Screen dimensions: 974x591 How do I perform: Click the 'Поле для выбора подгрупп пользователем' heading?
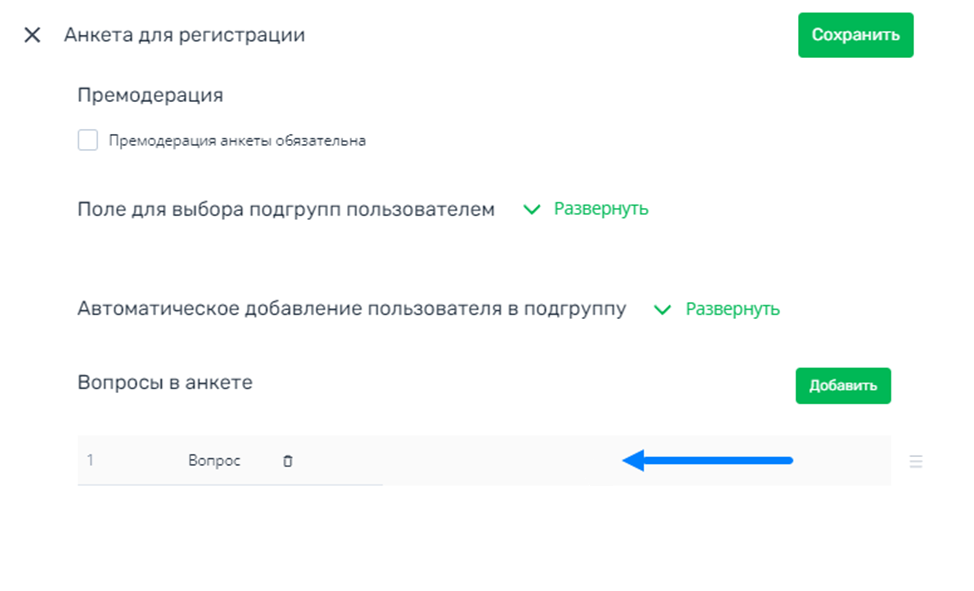coord(286,209)
